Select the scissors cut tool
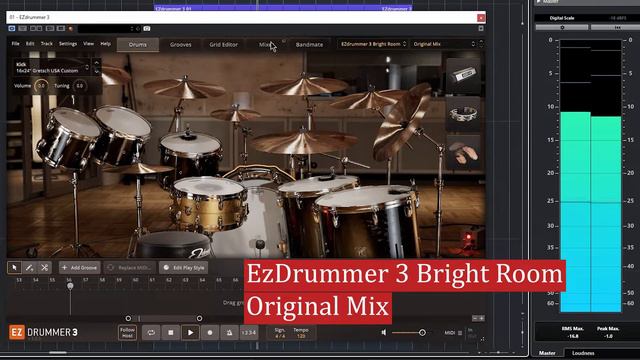 [44, 268]
